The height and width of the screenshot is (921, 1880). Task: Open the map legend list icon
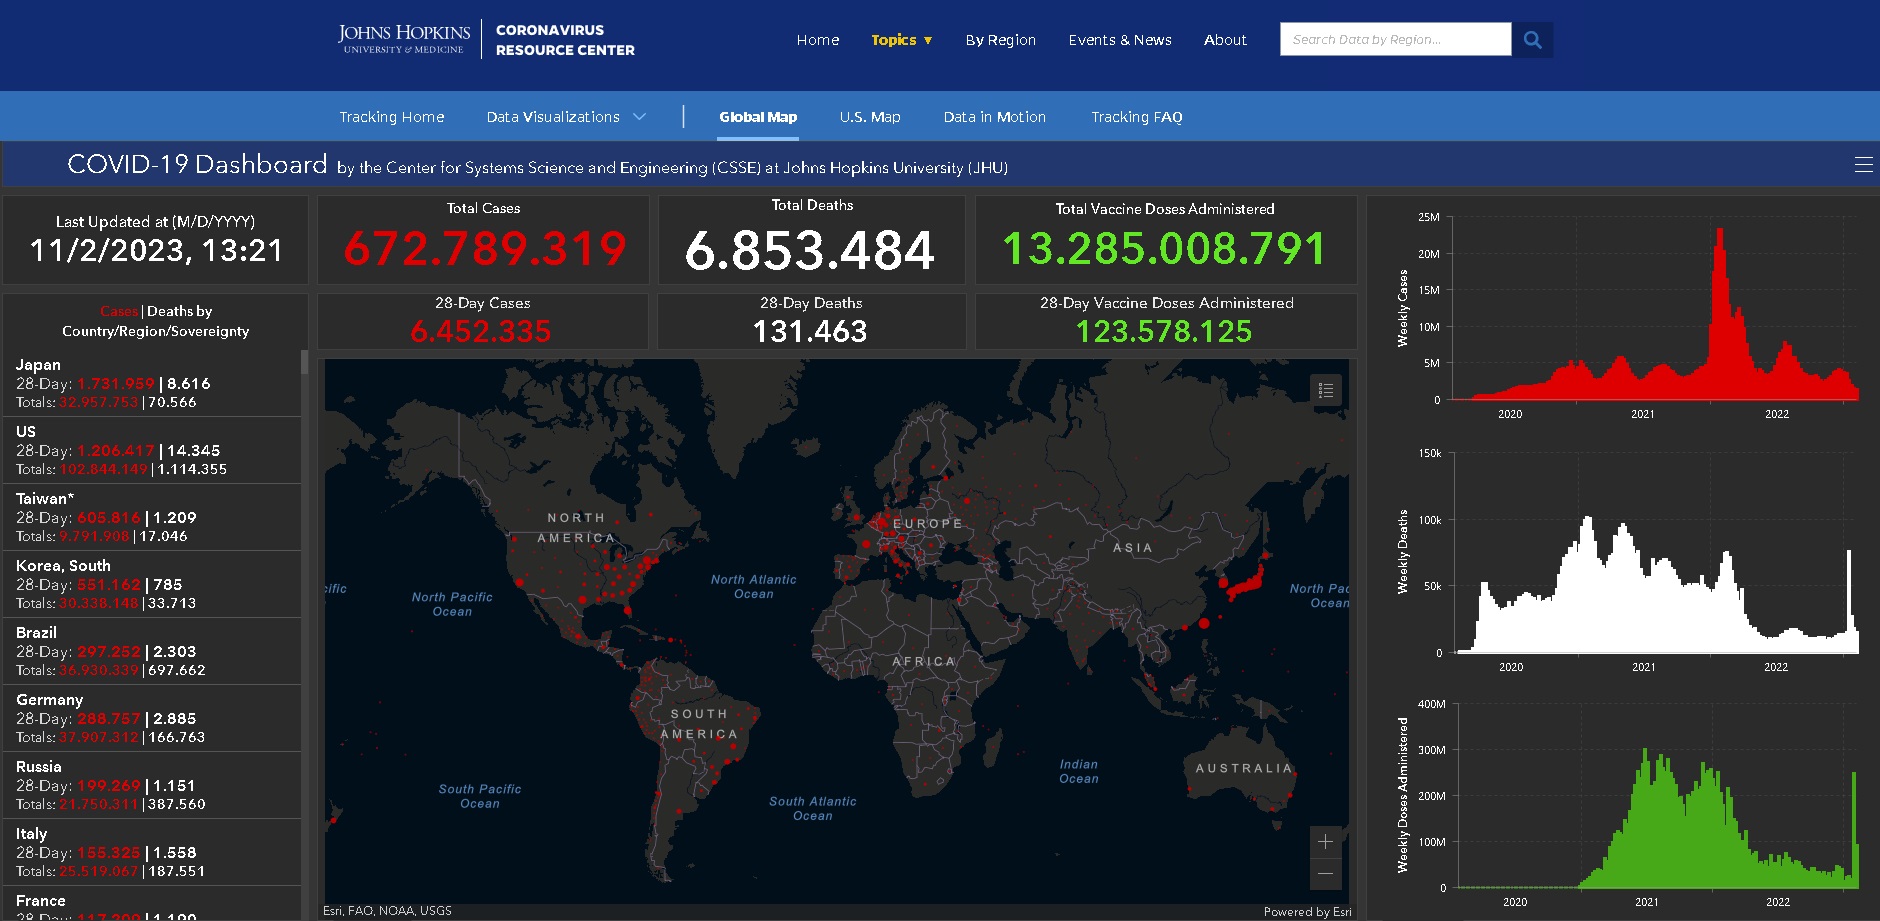[x=1326, y=390]
